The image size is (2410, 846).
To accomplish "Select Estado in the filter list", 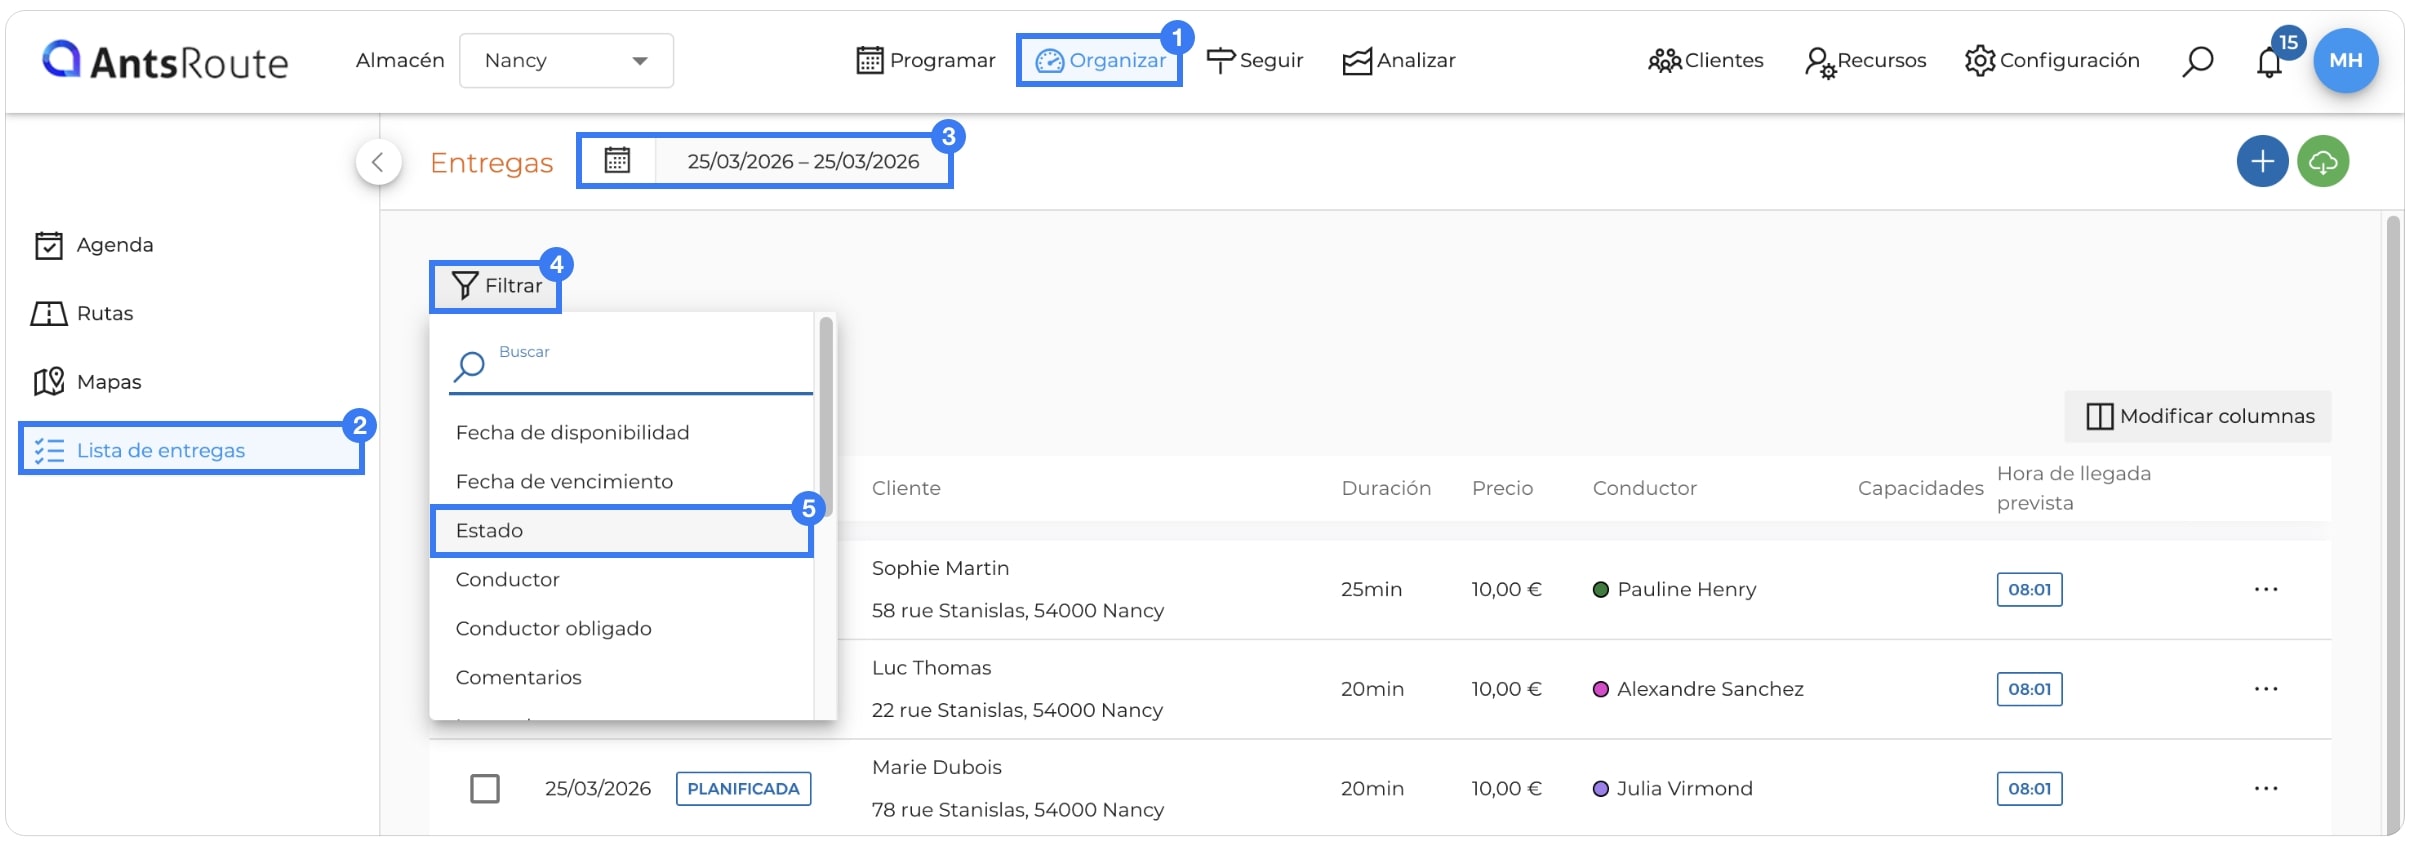I will coord(622,530).
